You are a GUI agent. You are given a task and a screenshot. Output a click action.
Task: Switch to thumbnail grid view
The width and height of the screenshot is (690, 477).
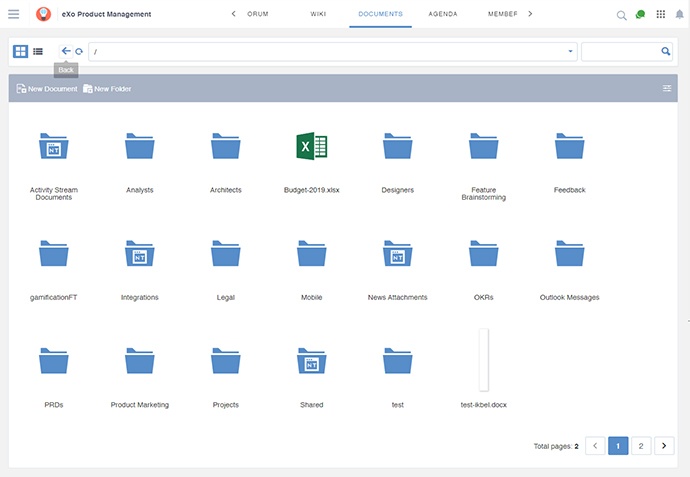tap(21, 51)
